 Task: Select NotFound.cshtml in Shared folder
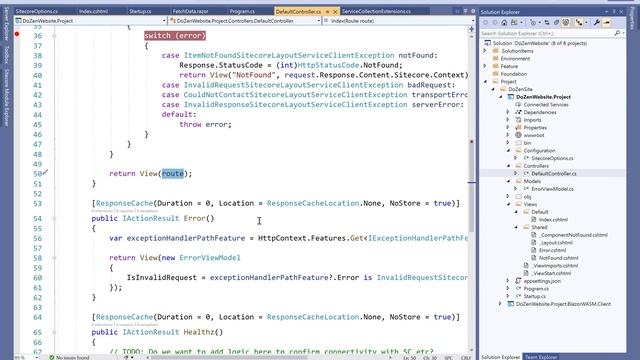click(558, 258)
